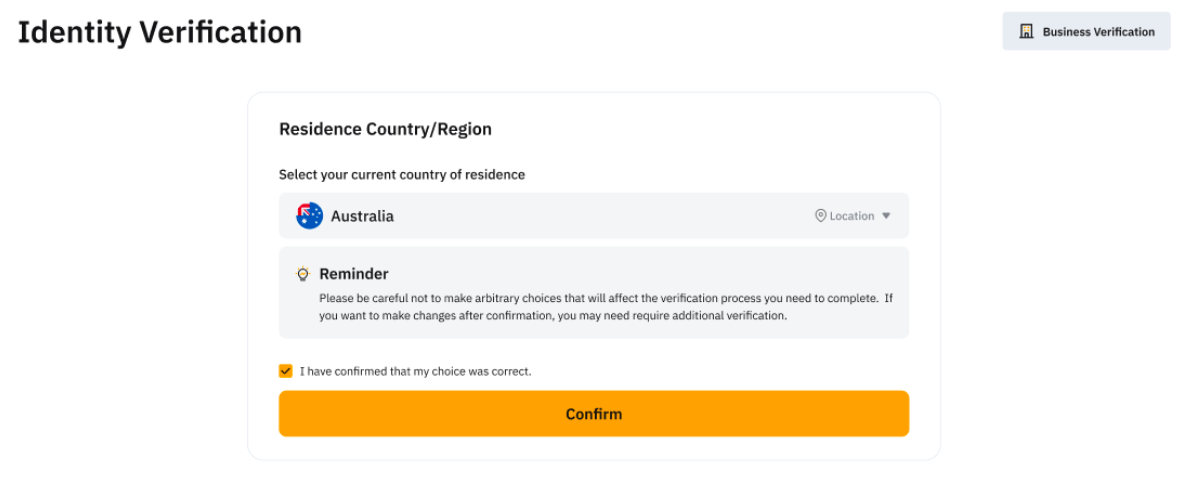Click the Reminder title text
The width and height of the screenshot is (1188, 482).
pyautogui.click(x=353, y=274)
